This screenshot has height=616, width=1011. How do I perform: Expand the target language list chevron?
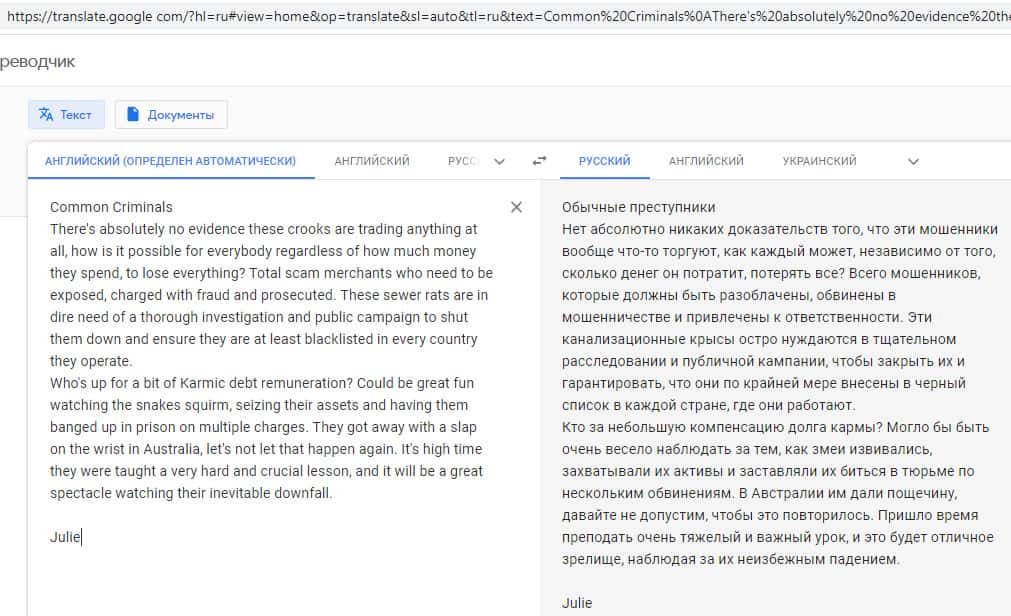tap(912, 161)
